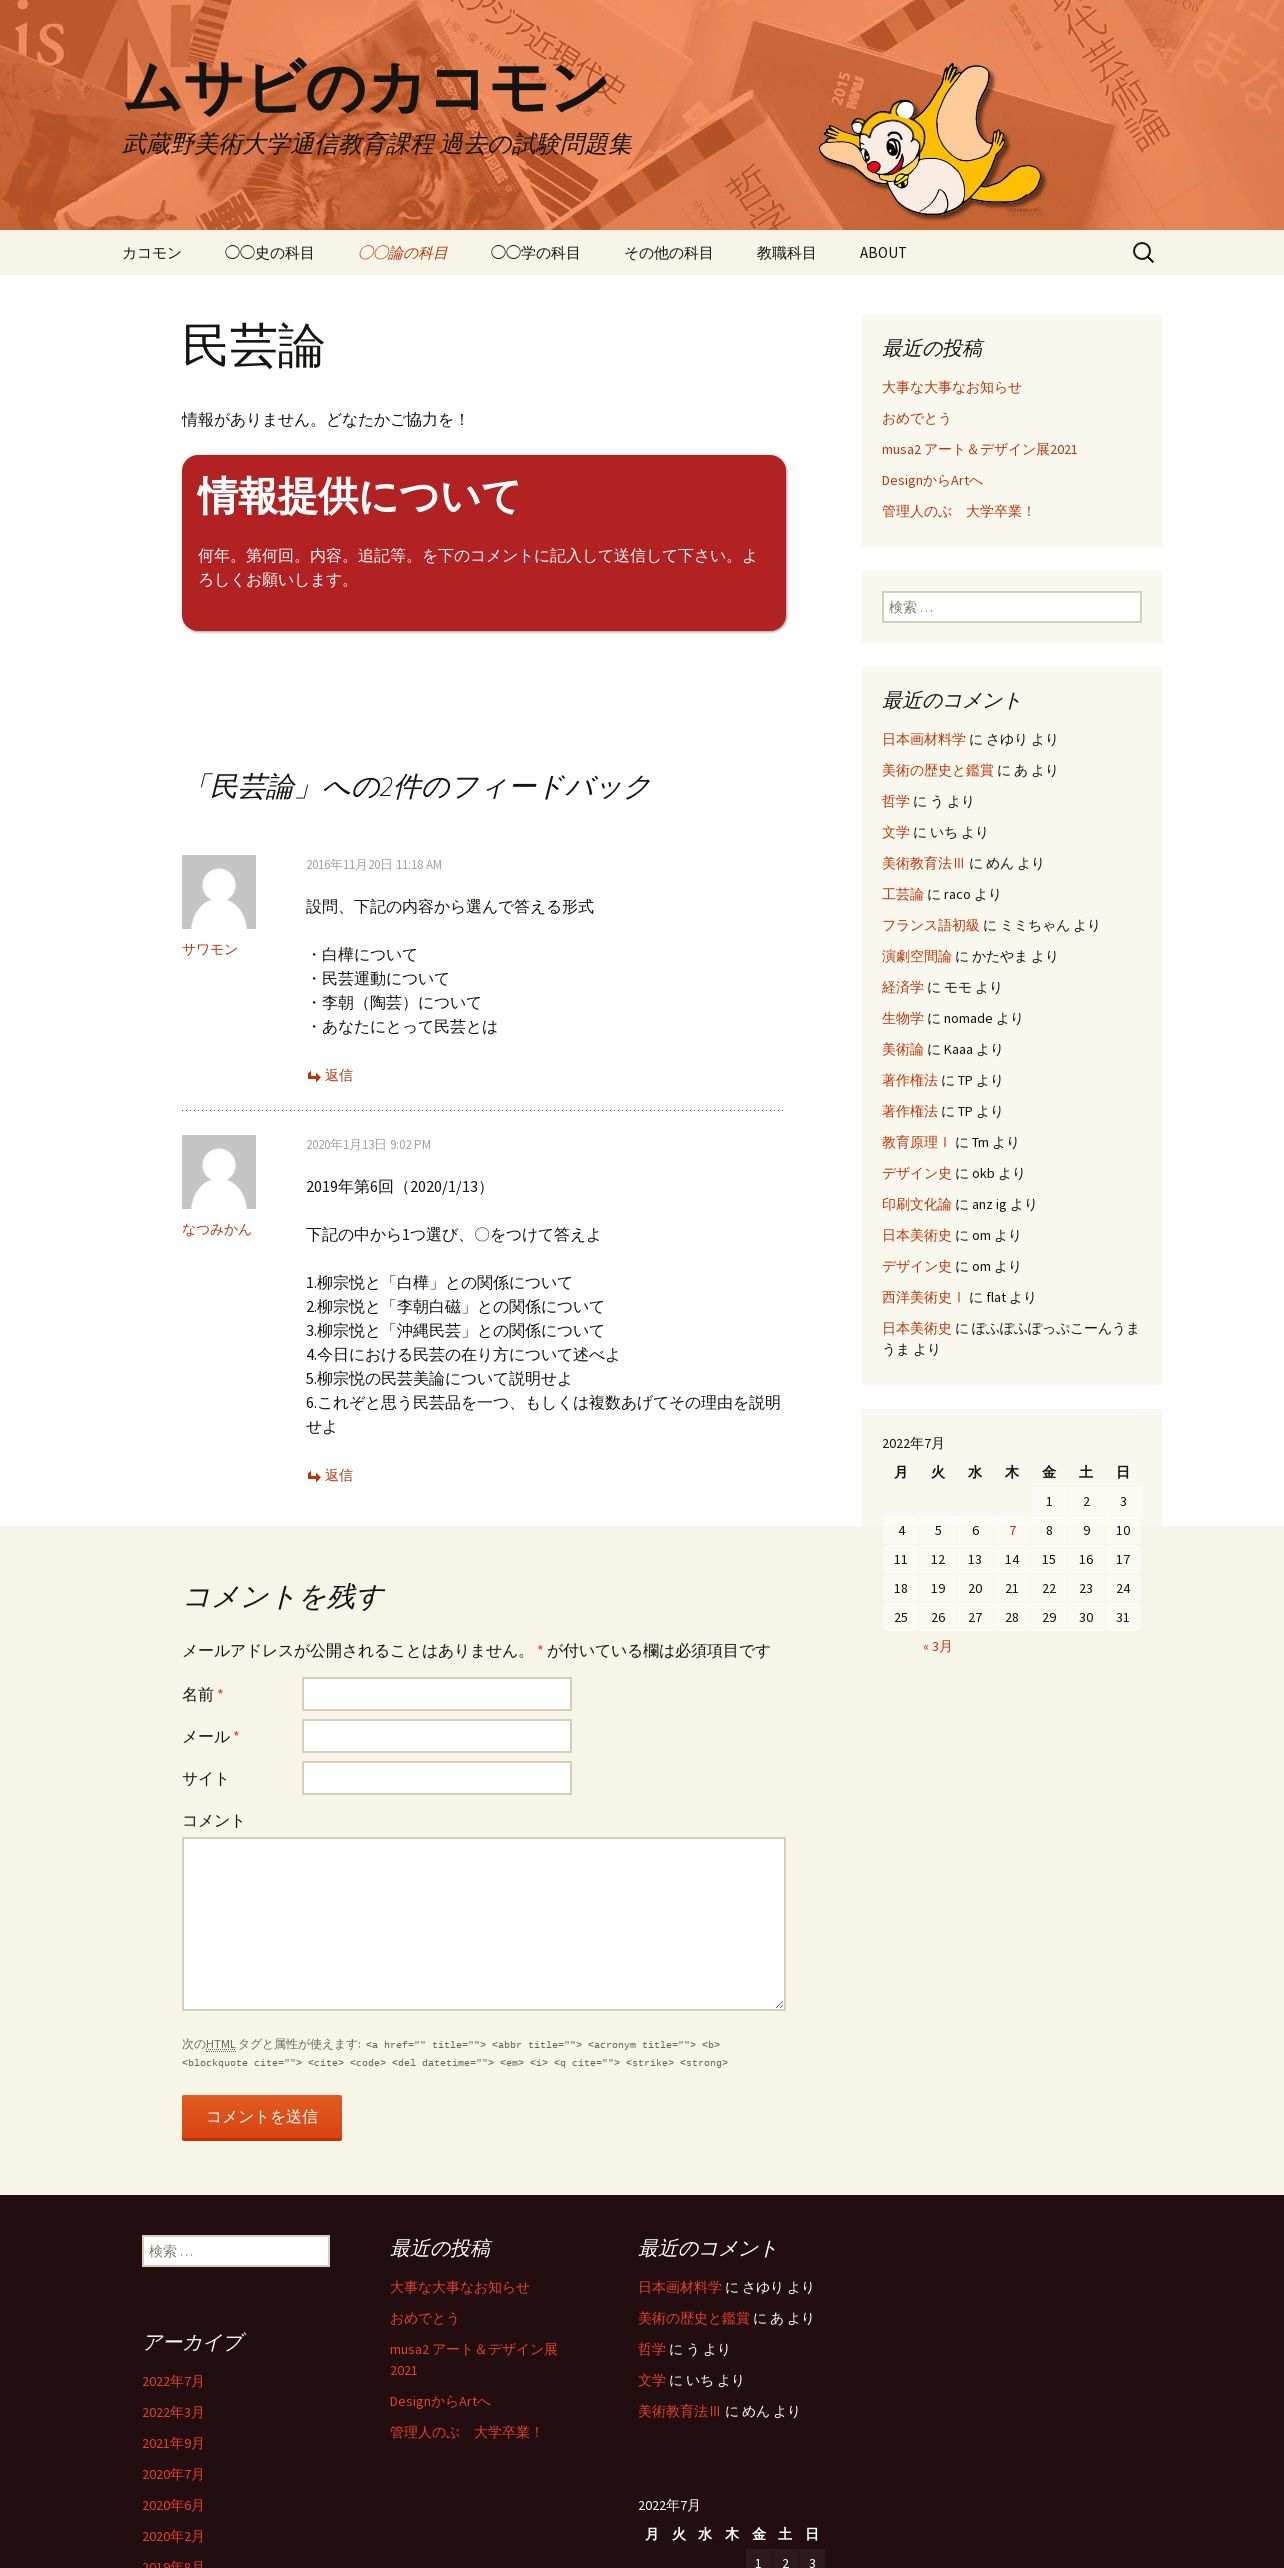The height and width of the screenshot is (2568, 1284).
Task: Open footer archive 2020年6月
Action: [173, 2506]
